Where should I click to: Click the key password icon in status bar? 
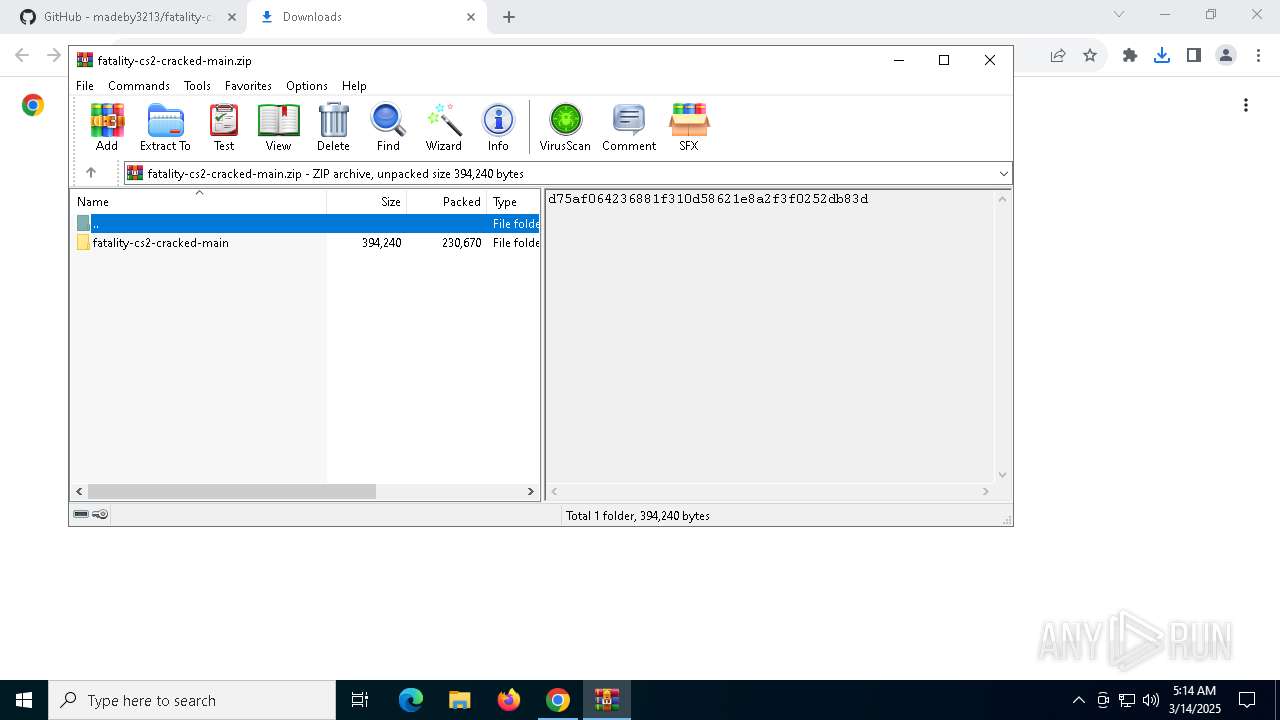pyautogui.click(x=100, y=514)
